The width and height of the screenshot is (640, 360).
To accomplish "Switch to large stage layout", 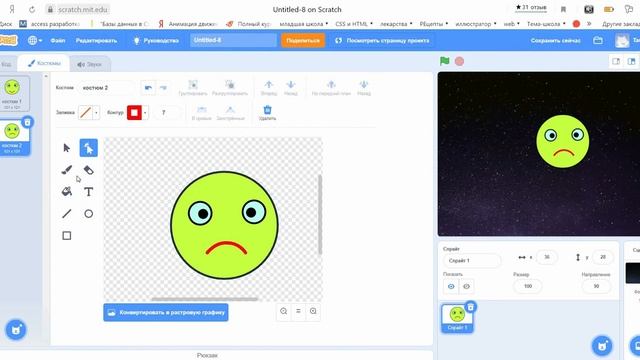I will (631, 61).
